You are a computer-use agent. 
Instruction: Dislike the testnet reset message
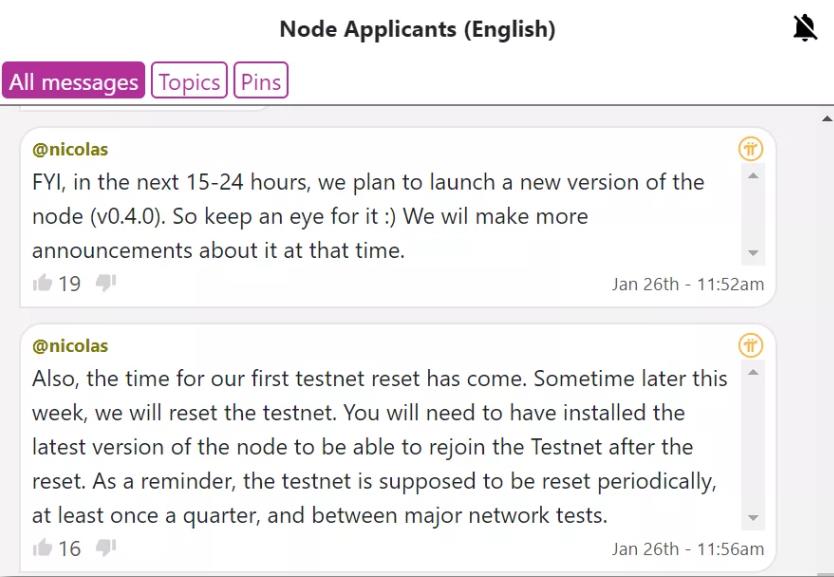tap(106, 547)
